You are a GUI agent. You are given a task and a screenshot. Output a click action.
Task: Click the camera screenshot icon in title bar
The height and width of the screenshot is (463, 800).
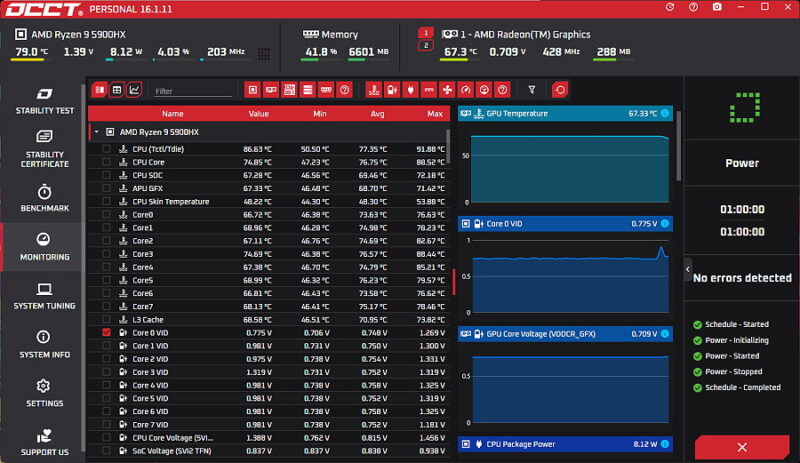pos(717,7)
